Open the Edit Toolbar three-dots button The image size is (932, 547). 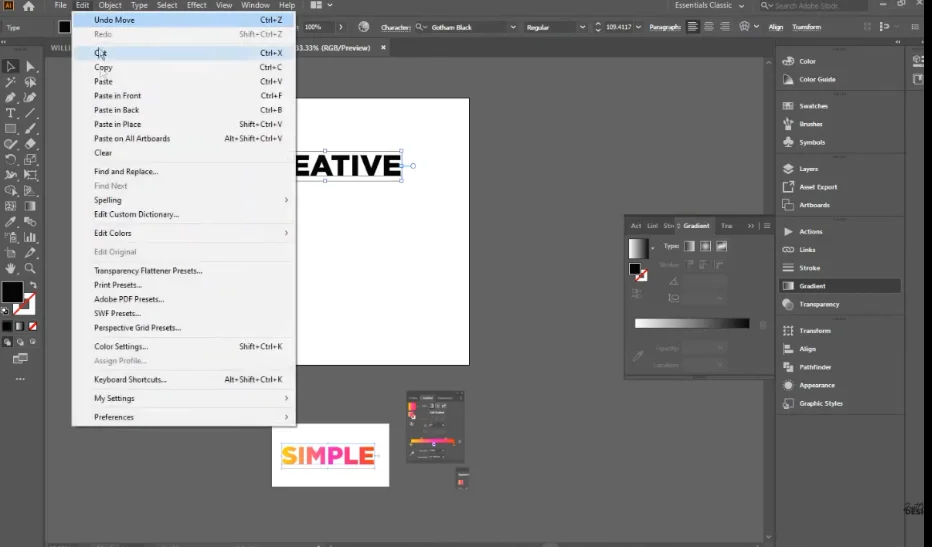[x=20, y=379]
